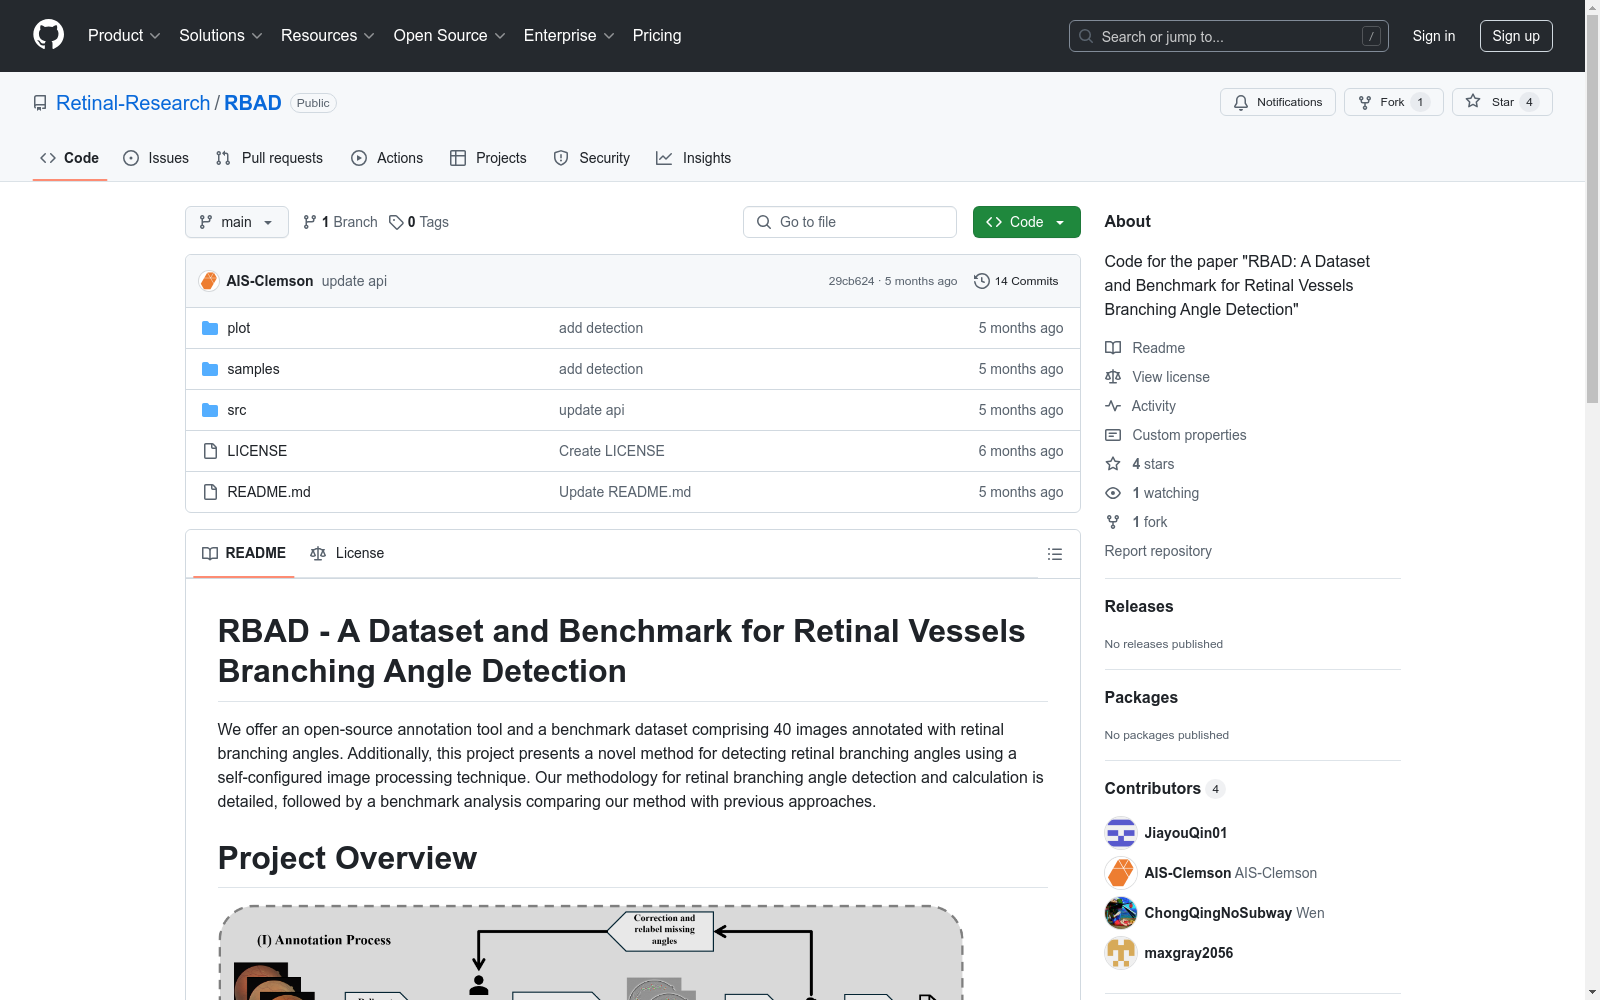Image resolution: width=1600 pixels, height=1000 pixels.
Task: Switch to the Pull requests tab
Action: click(269, 158)
